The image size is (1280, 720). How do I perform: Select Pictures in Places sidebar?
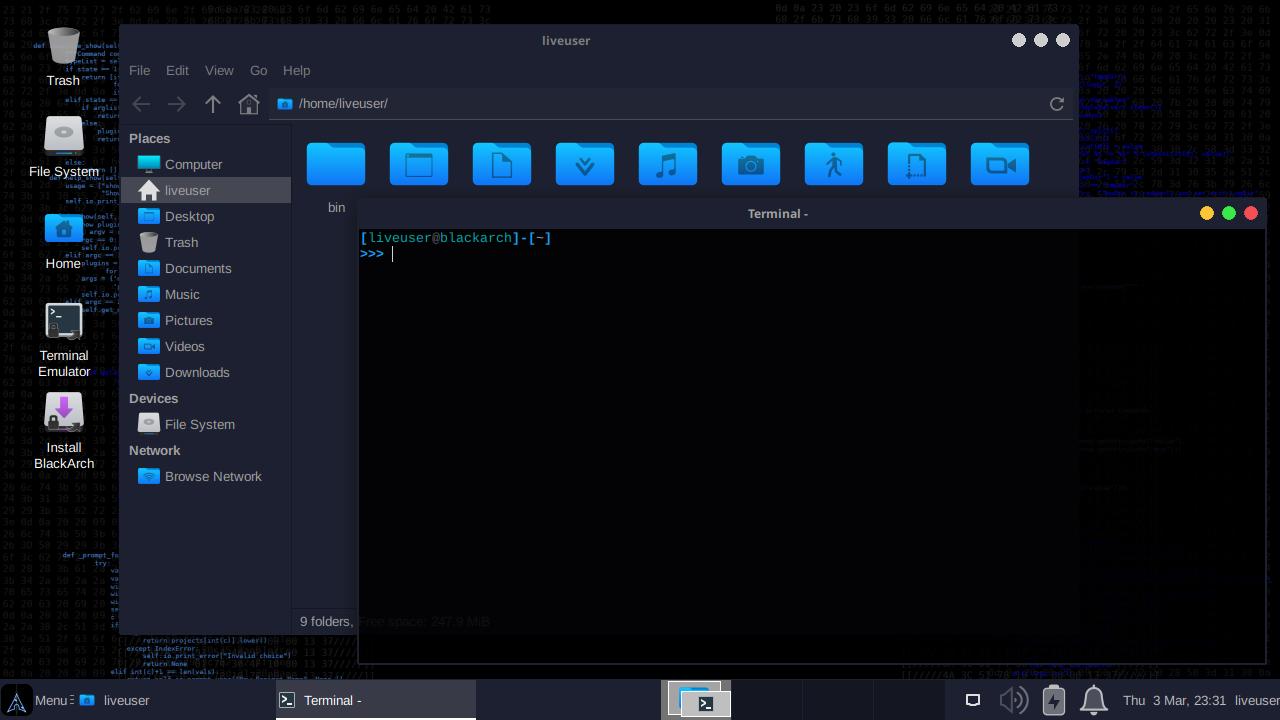click(207, 320)
